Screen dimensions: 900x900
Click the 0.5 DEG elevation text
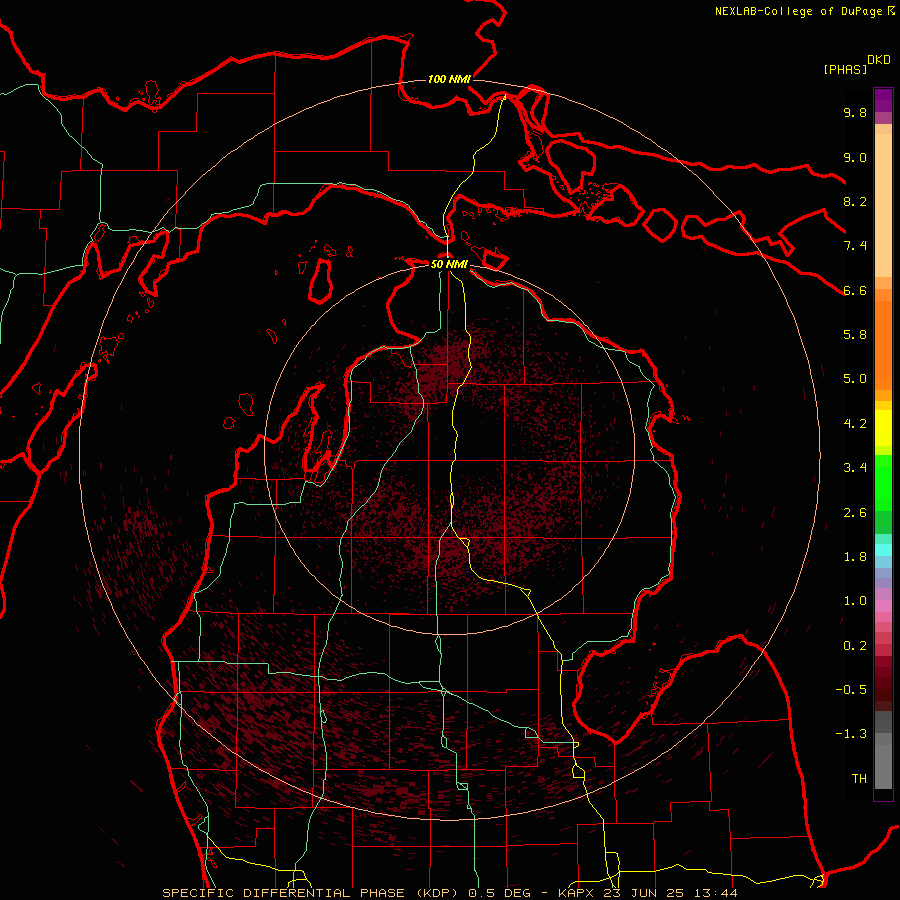[x=499, y=893]
